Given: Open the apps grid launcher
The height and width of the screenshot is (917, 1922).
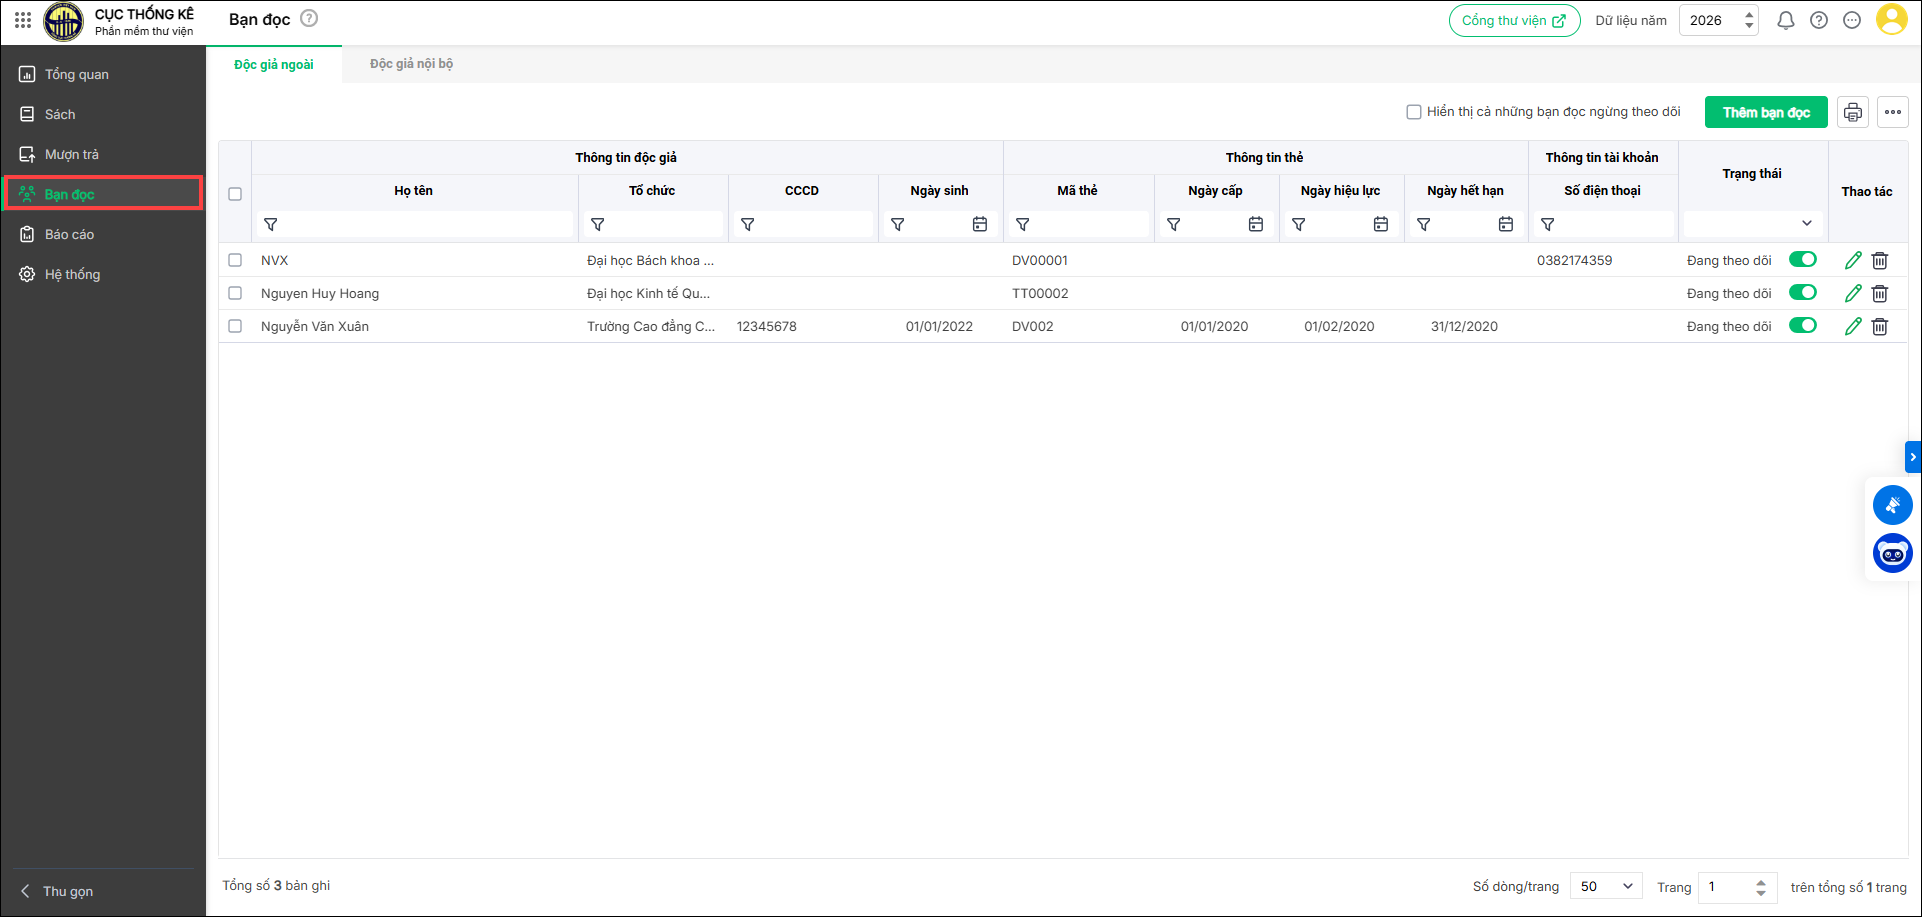Looking at the screenshot, I should tap(22, 20).
